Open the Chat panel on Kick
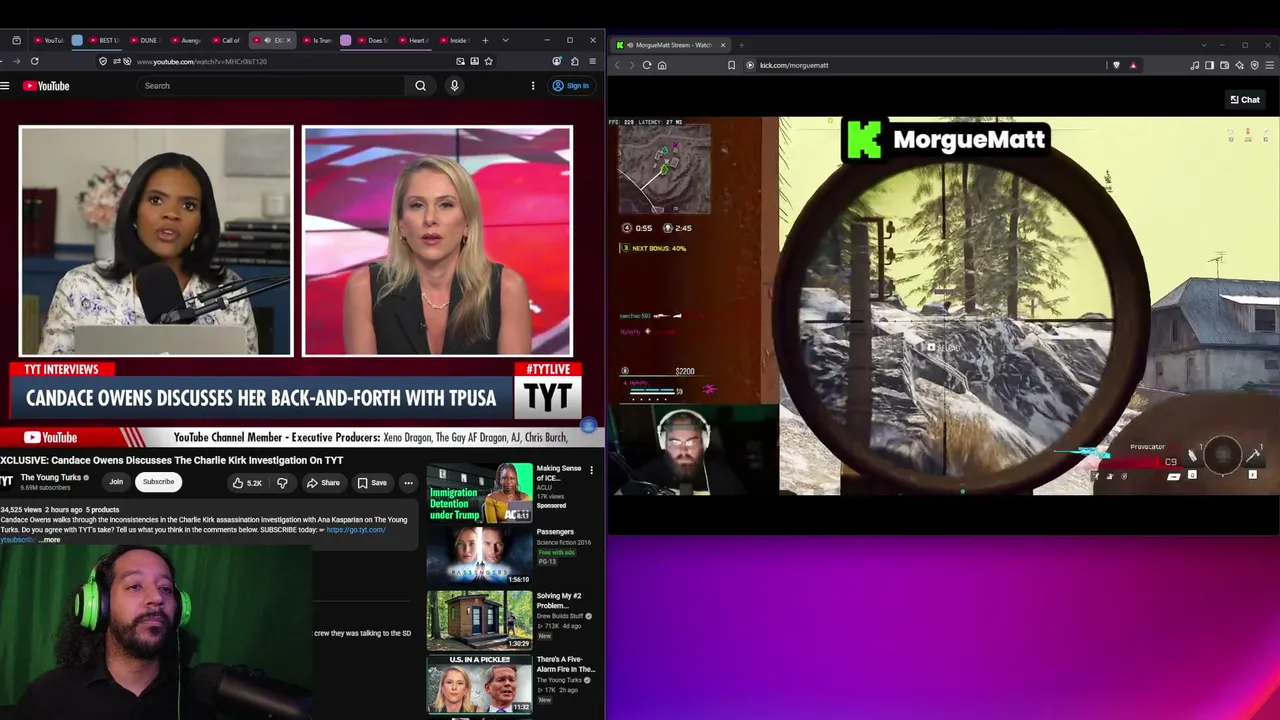 (x=1245, y=100)
